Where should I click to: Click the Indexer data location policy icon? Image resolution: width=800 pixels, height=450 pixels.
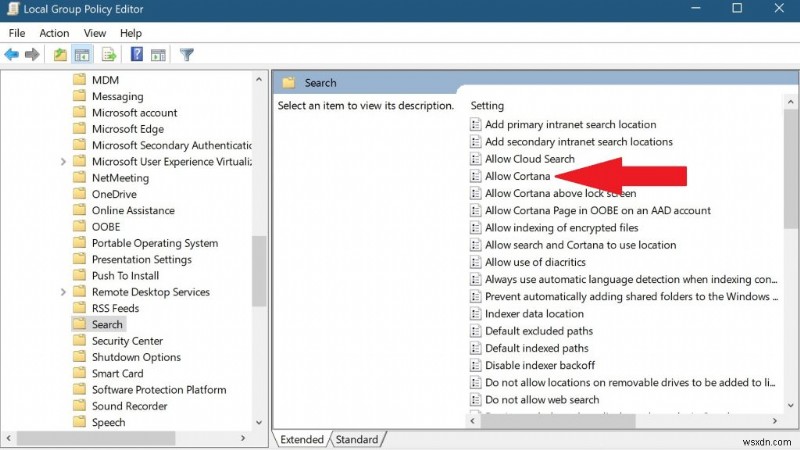[476, 314]
